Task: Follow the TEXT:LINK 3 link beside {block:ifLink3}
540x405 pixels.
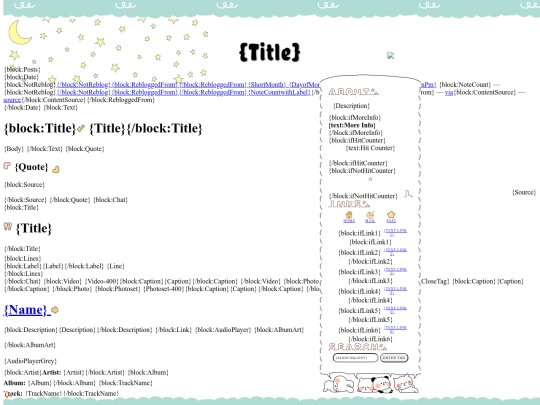Action: [395, 271]
